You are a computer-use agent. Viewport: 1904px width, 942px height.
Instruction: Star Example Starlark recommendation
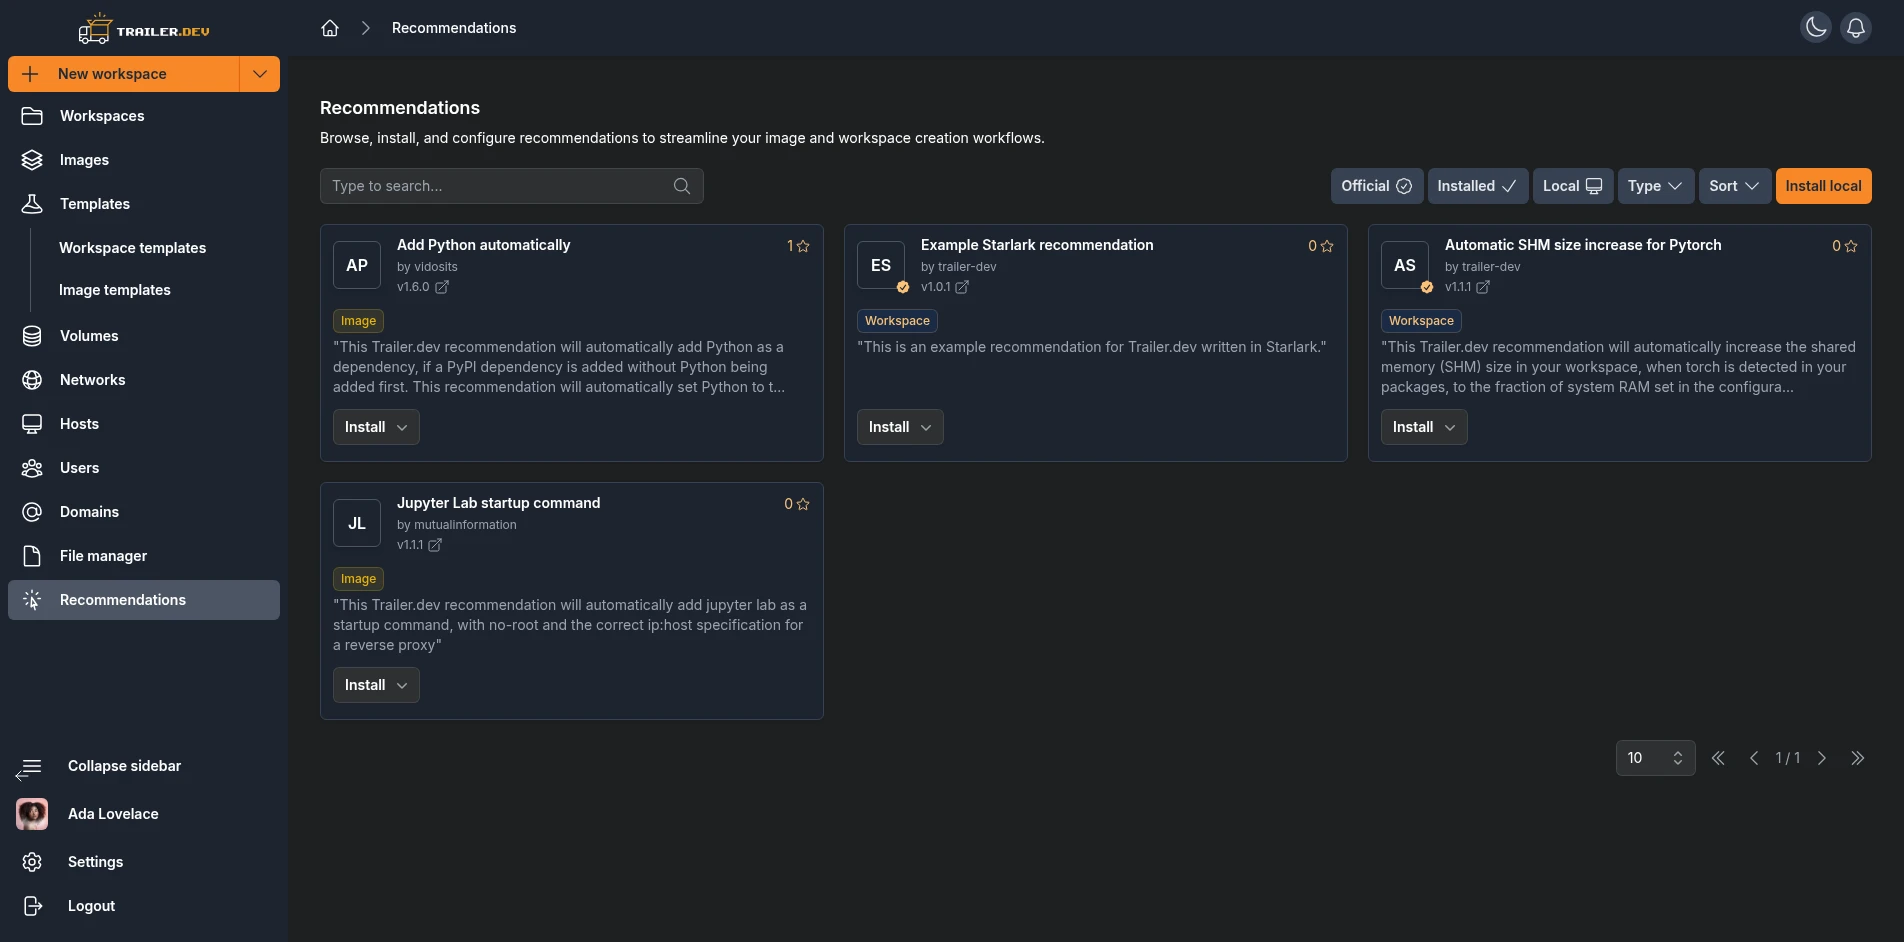1327,246
